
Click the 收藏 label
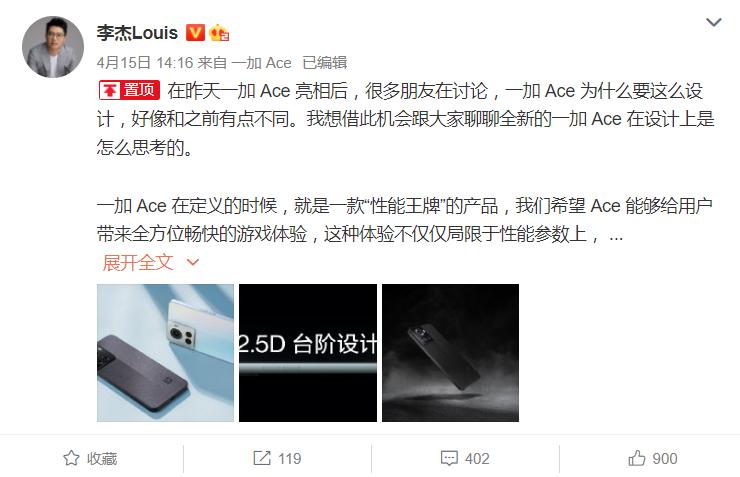coord(102,459)
